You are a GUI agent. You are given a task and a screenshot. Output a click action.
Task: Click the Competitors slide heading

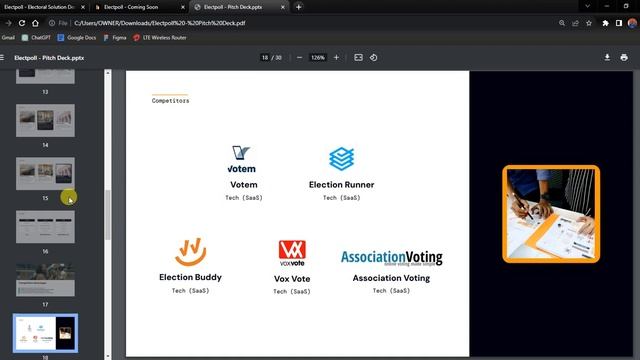(x=171, y=101)
